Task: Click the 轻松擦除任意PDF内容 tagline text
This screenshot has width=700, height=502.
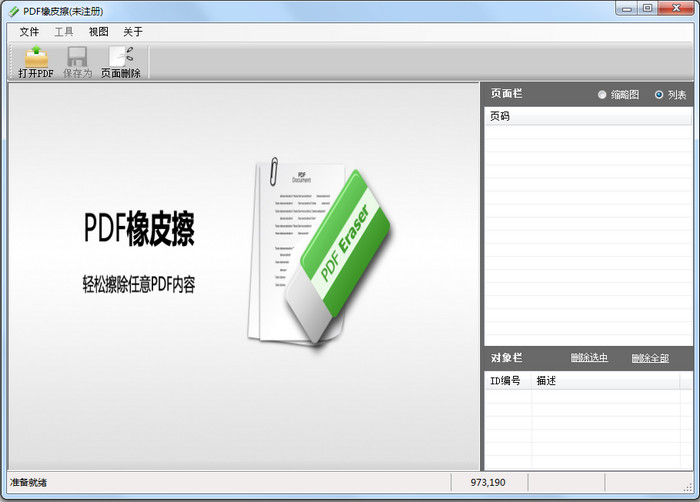Action: click(x=139, y=284)
